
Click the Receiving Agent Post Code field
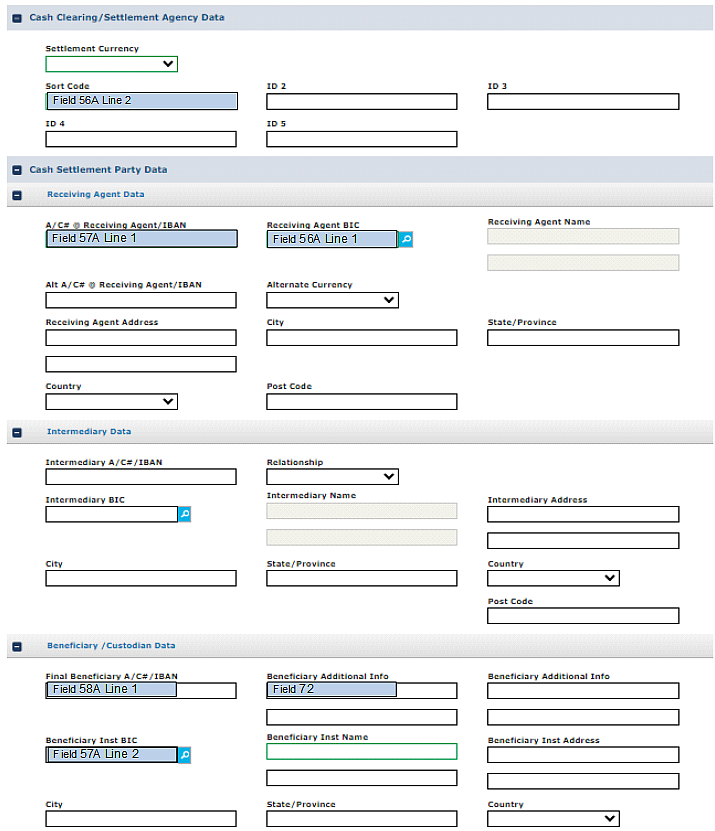click(x=361, y=401)
